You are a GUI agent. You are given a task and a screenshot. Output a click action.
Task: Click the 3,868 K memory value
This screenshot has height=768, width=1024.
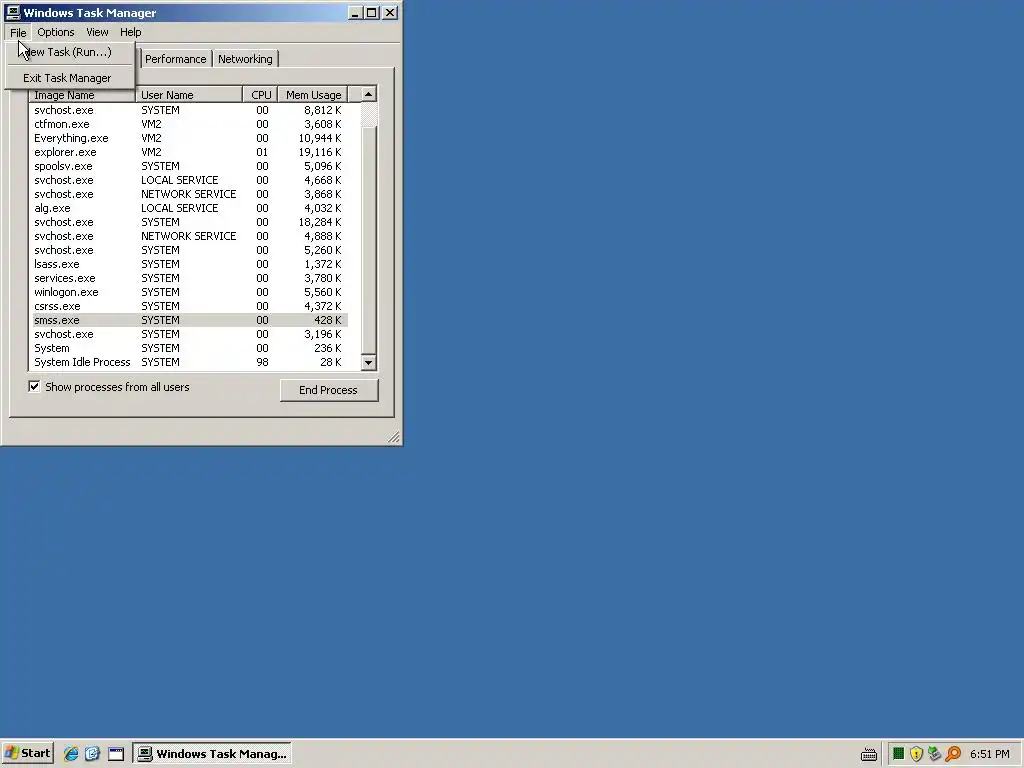(x=323, y=194)
